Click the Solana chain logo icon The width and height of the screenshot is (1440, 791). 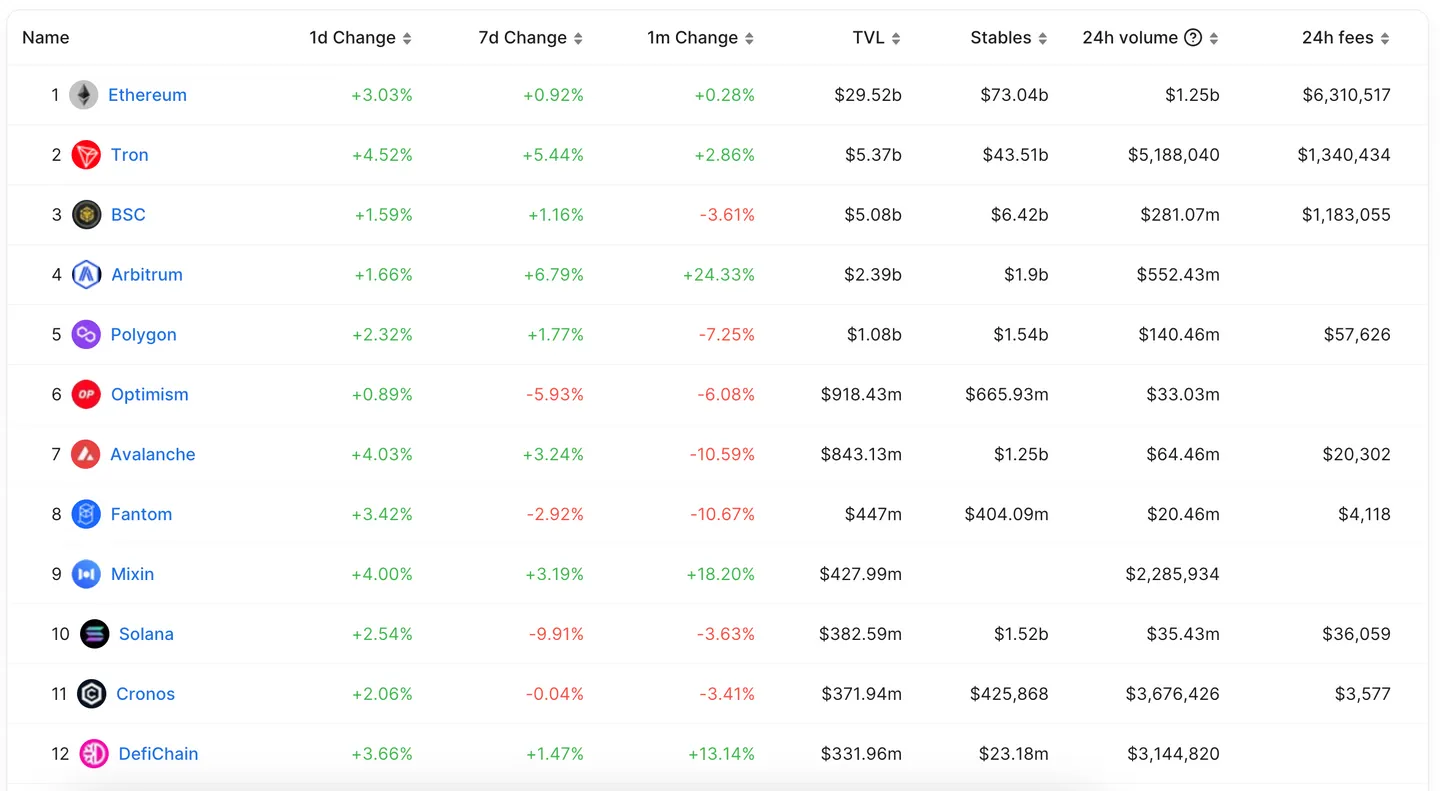coord(95,634)
